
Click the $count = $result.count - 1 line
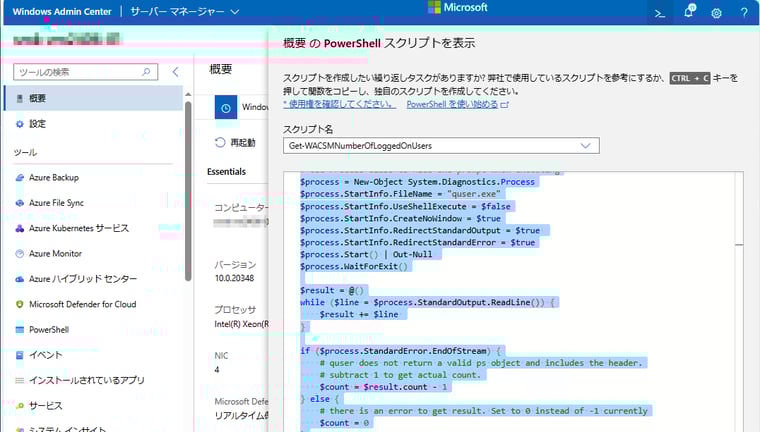[x=383, y=387]
